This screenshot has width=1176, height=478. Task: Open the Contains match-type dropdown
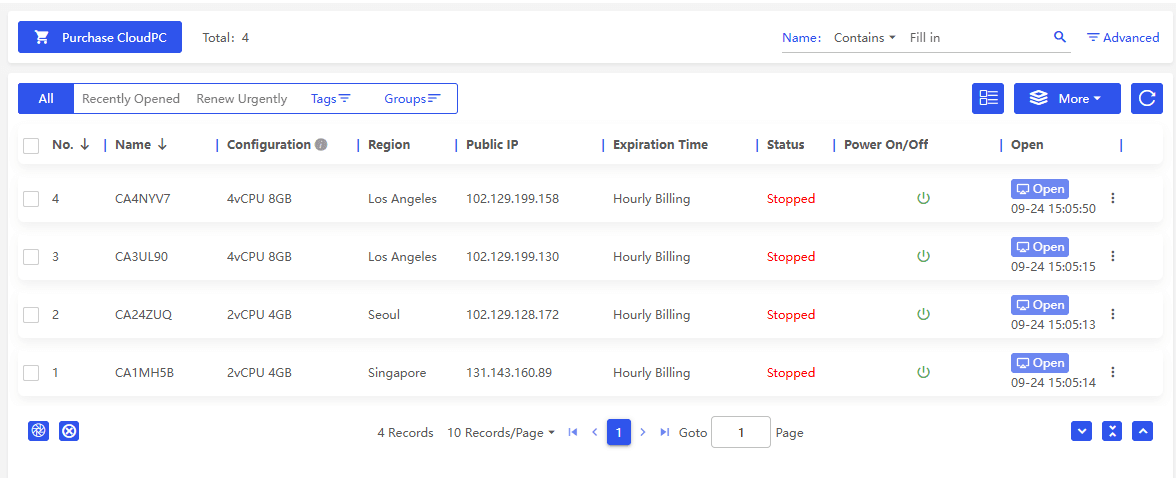click(865, 38)
